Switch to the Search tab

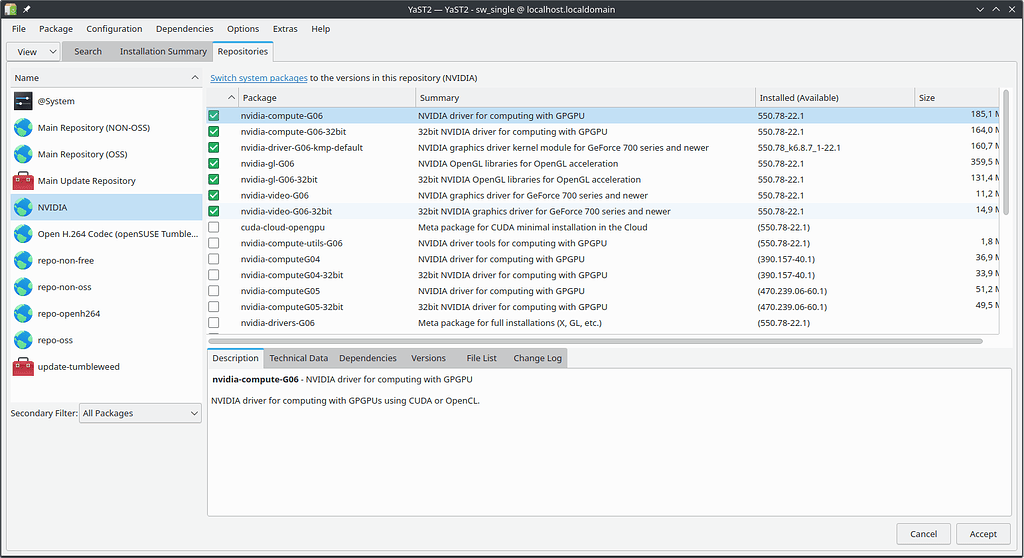pyautogui.click(x=88, y=52)
